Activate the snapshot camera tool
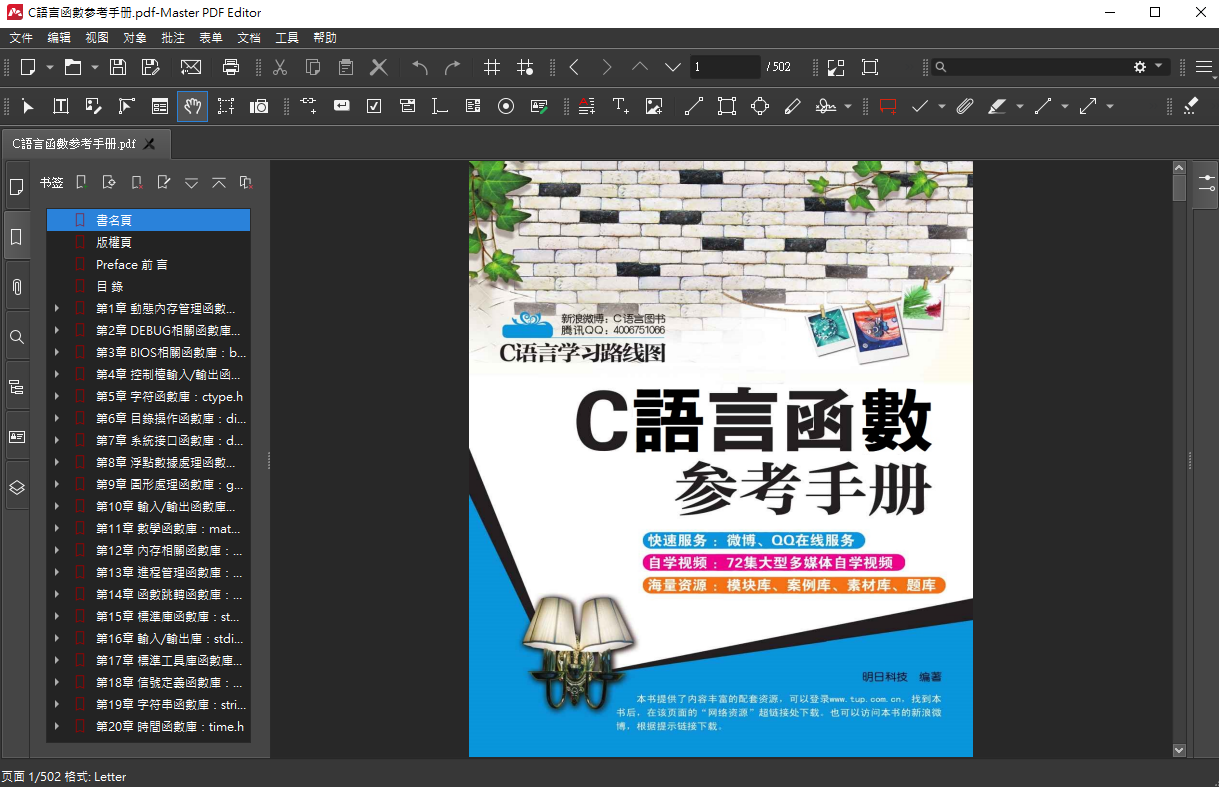 click(259, 106)
